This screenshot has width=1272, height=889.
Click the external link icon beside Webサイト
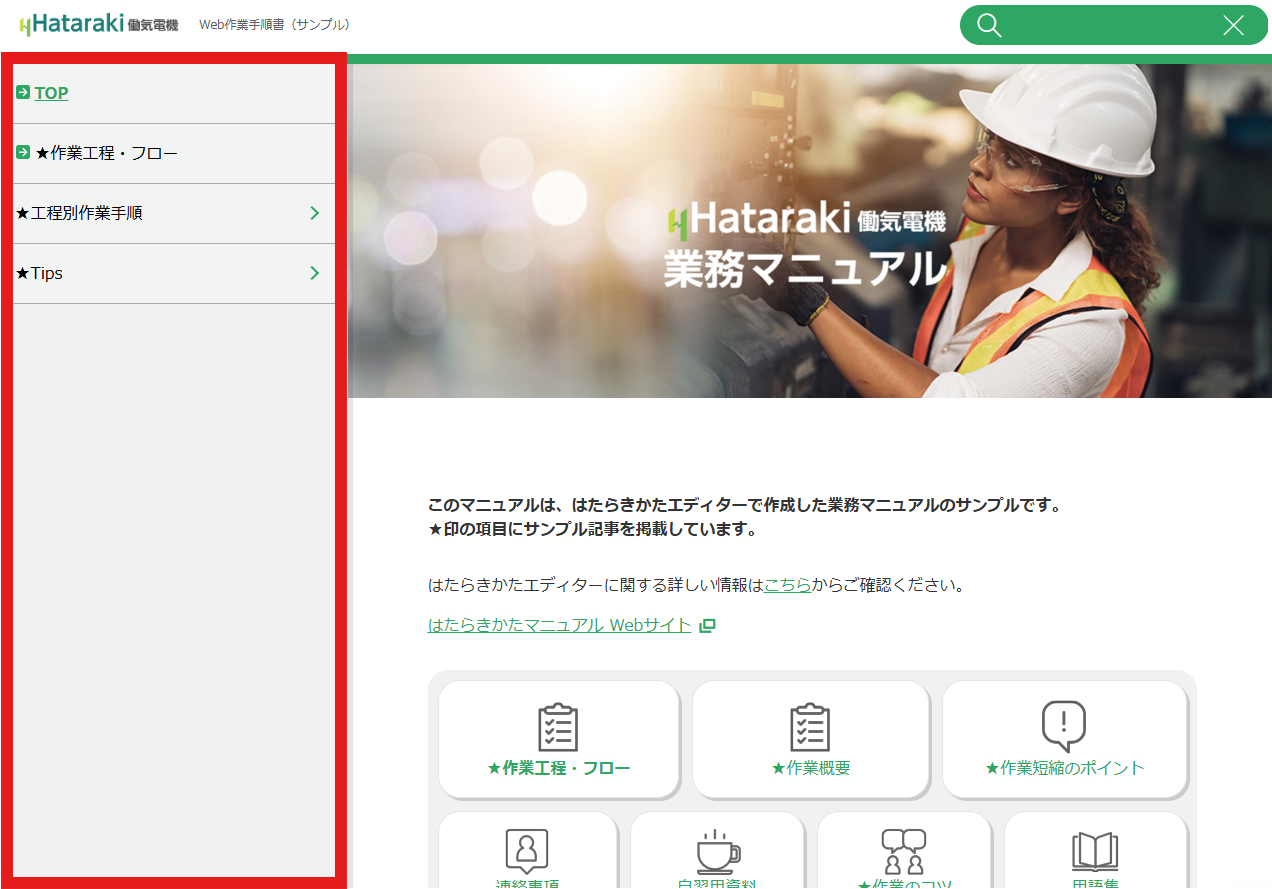pos(708,626)
